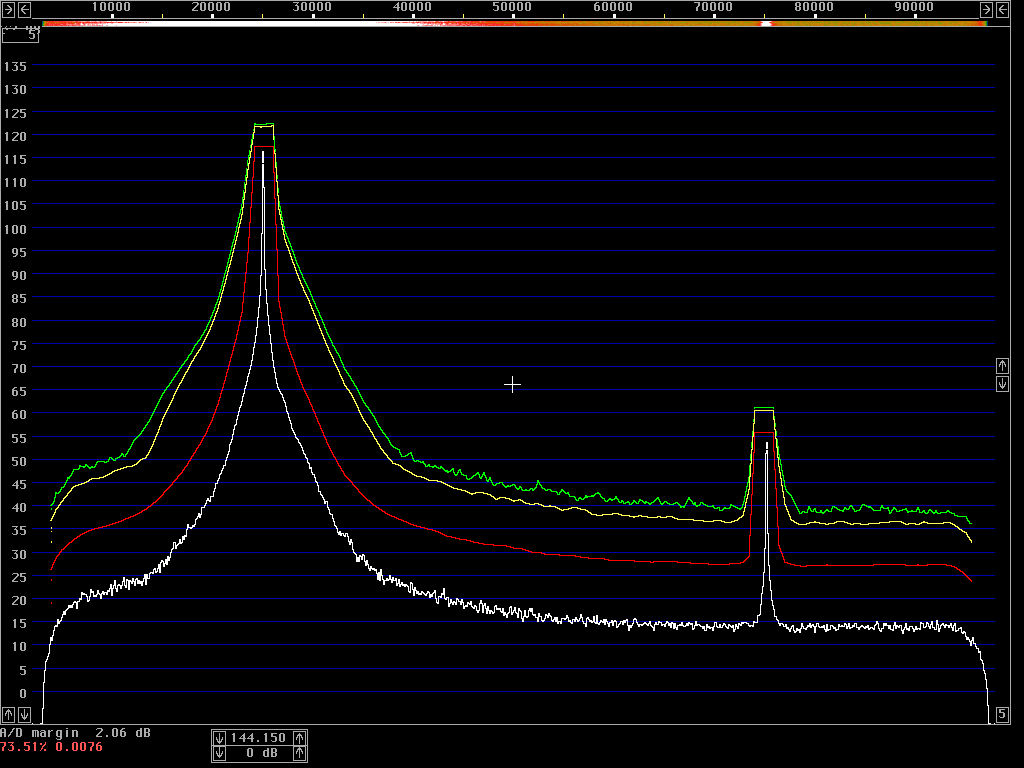Click the right-arrow button at top-left corner
The image size is (1024, 768).
coord(8,9)
